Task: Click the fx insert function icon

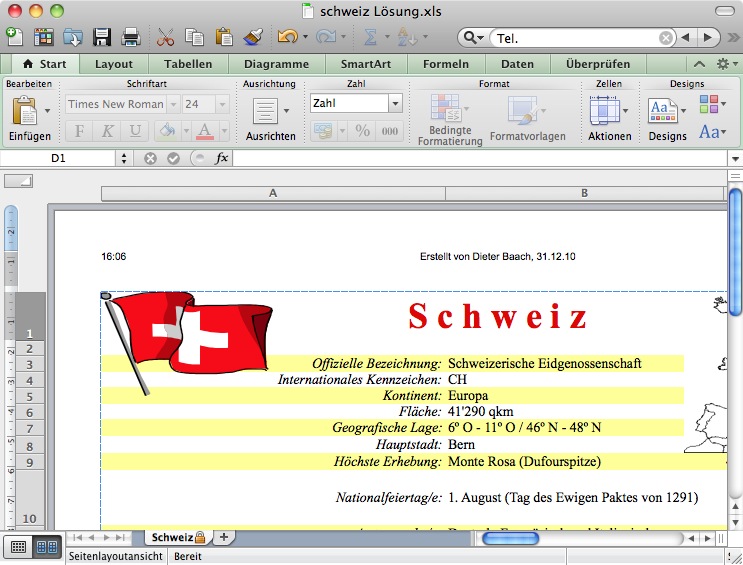Action: (222, 158)
